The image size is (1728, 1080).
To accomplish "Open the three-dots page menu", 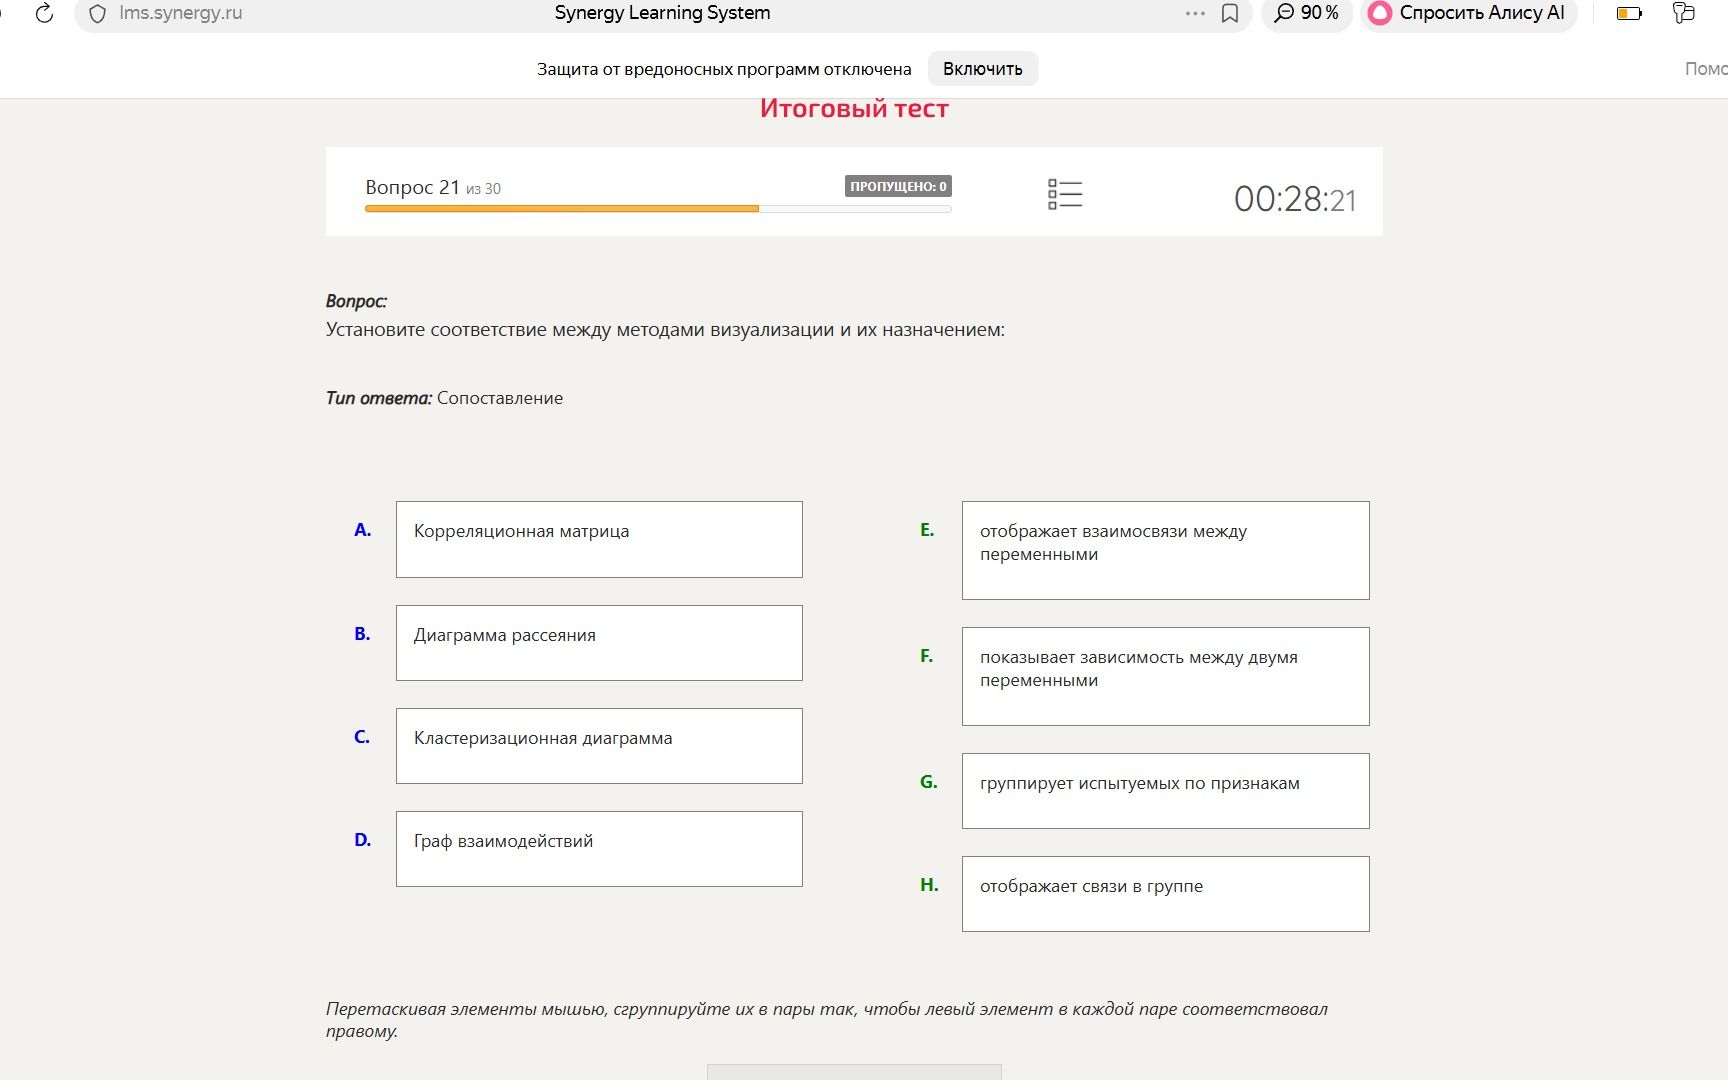I will (1195, 13).
